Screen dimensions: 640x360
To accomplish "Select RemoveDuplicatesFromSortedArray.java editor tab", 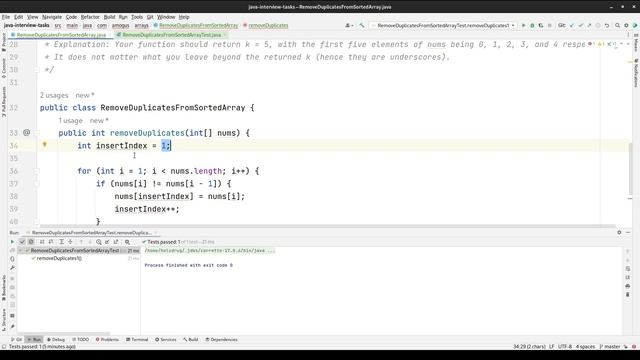I will click(x=61, y=35).
